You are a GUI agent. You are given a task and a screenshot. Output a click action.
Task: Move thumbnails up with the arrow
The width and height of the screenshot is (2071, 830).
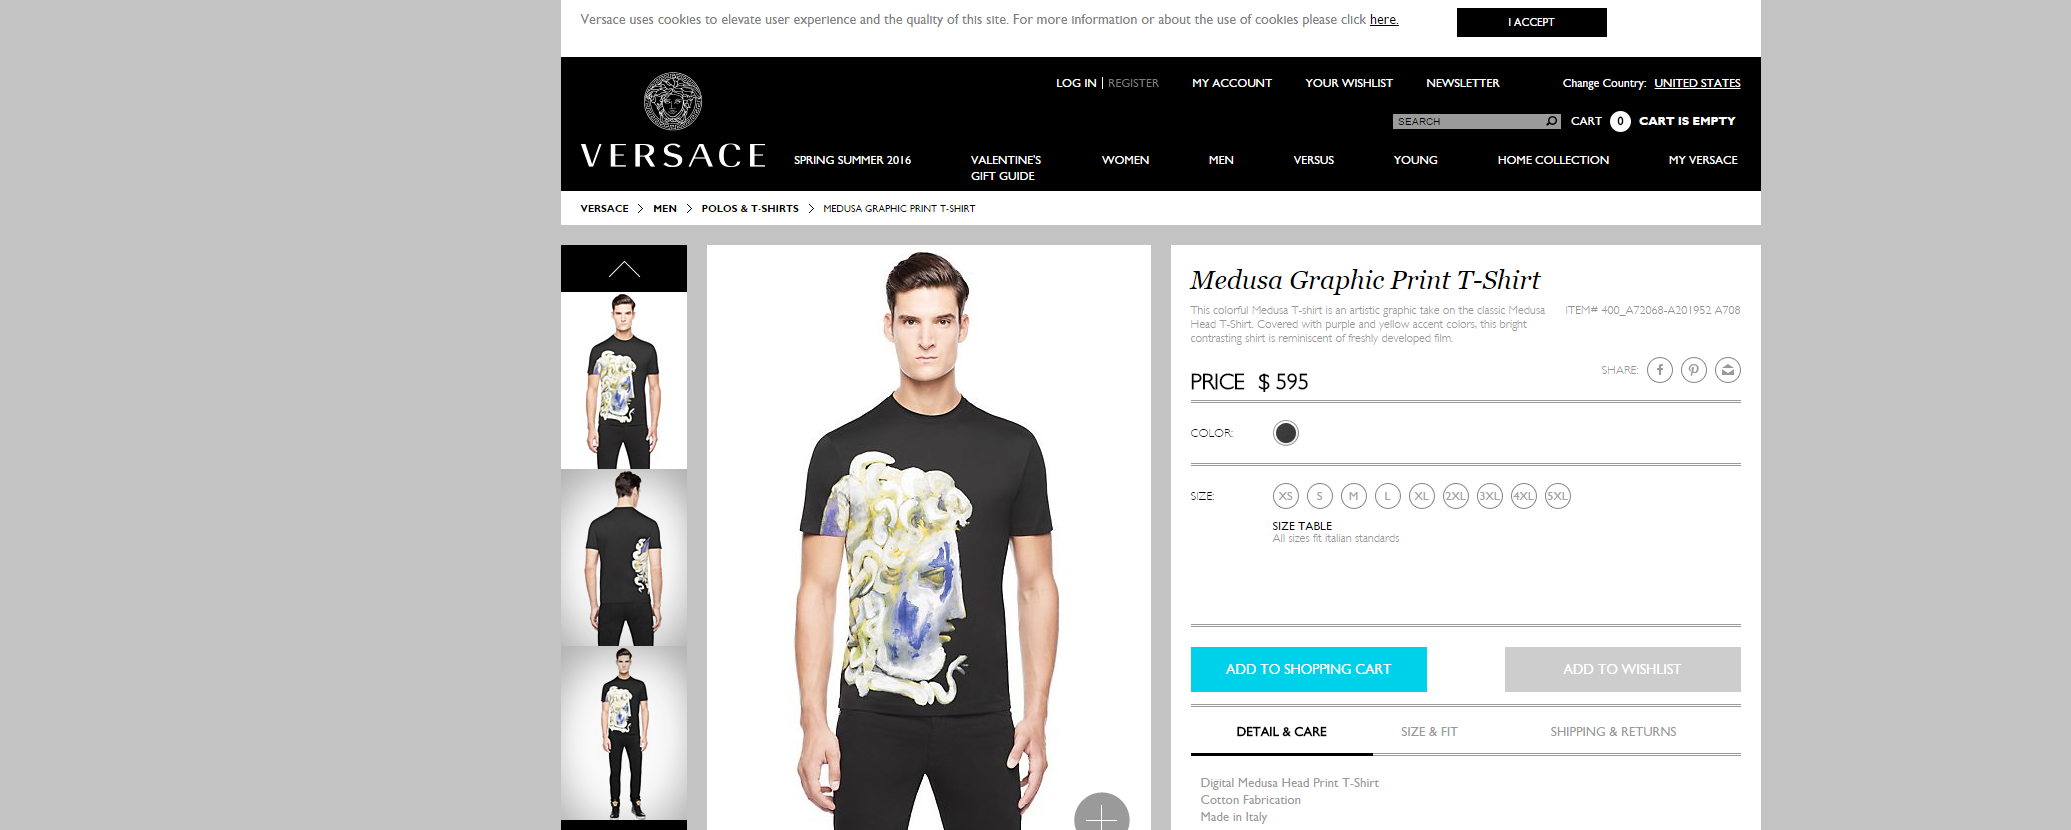pyautogui.click(x=624, y=268)
